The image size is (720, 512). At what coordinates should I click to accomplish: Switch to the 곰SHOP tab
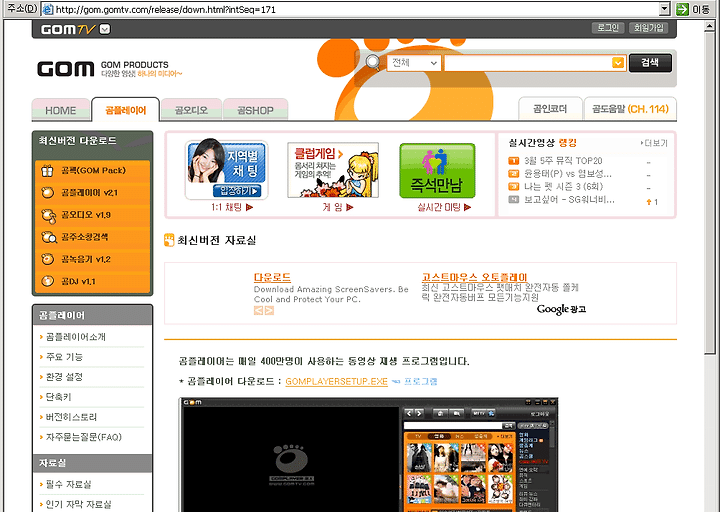pos(255,110)
